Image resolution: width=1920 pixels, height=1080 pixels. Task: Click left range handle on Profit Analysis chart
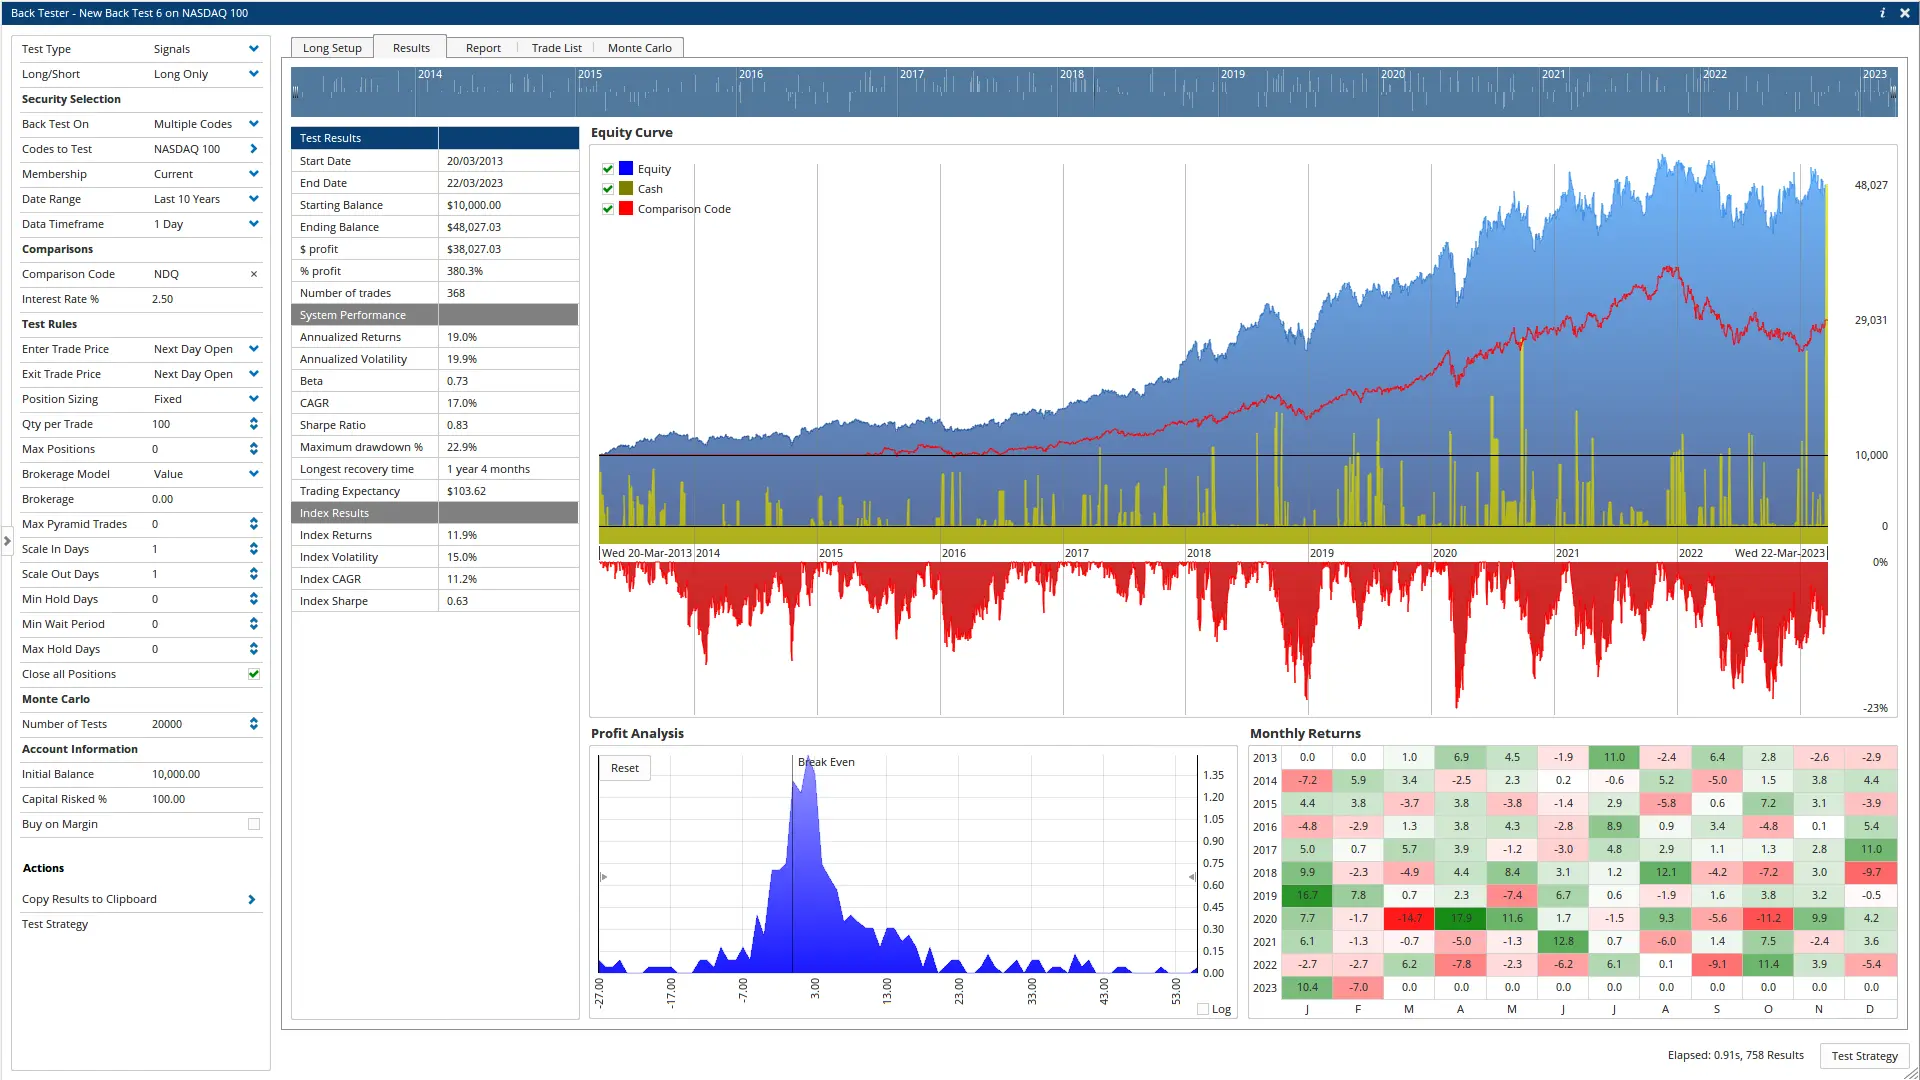[x=604, y=877]
